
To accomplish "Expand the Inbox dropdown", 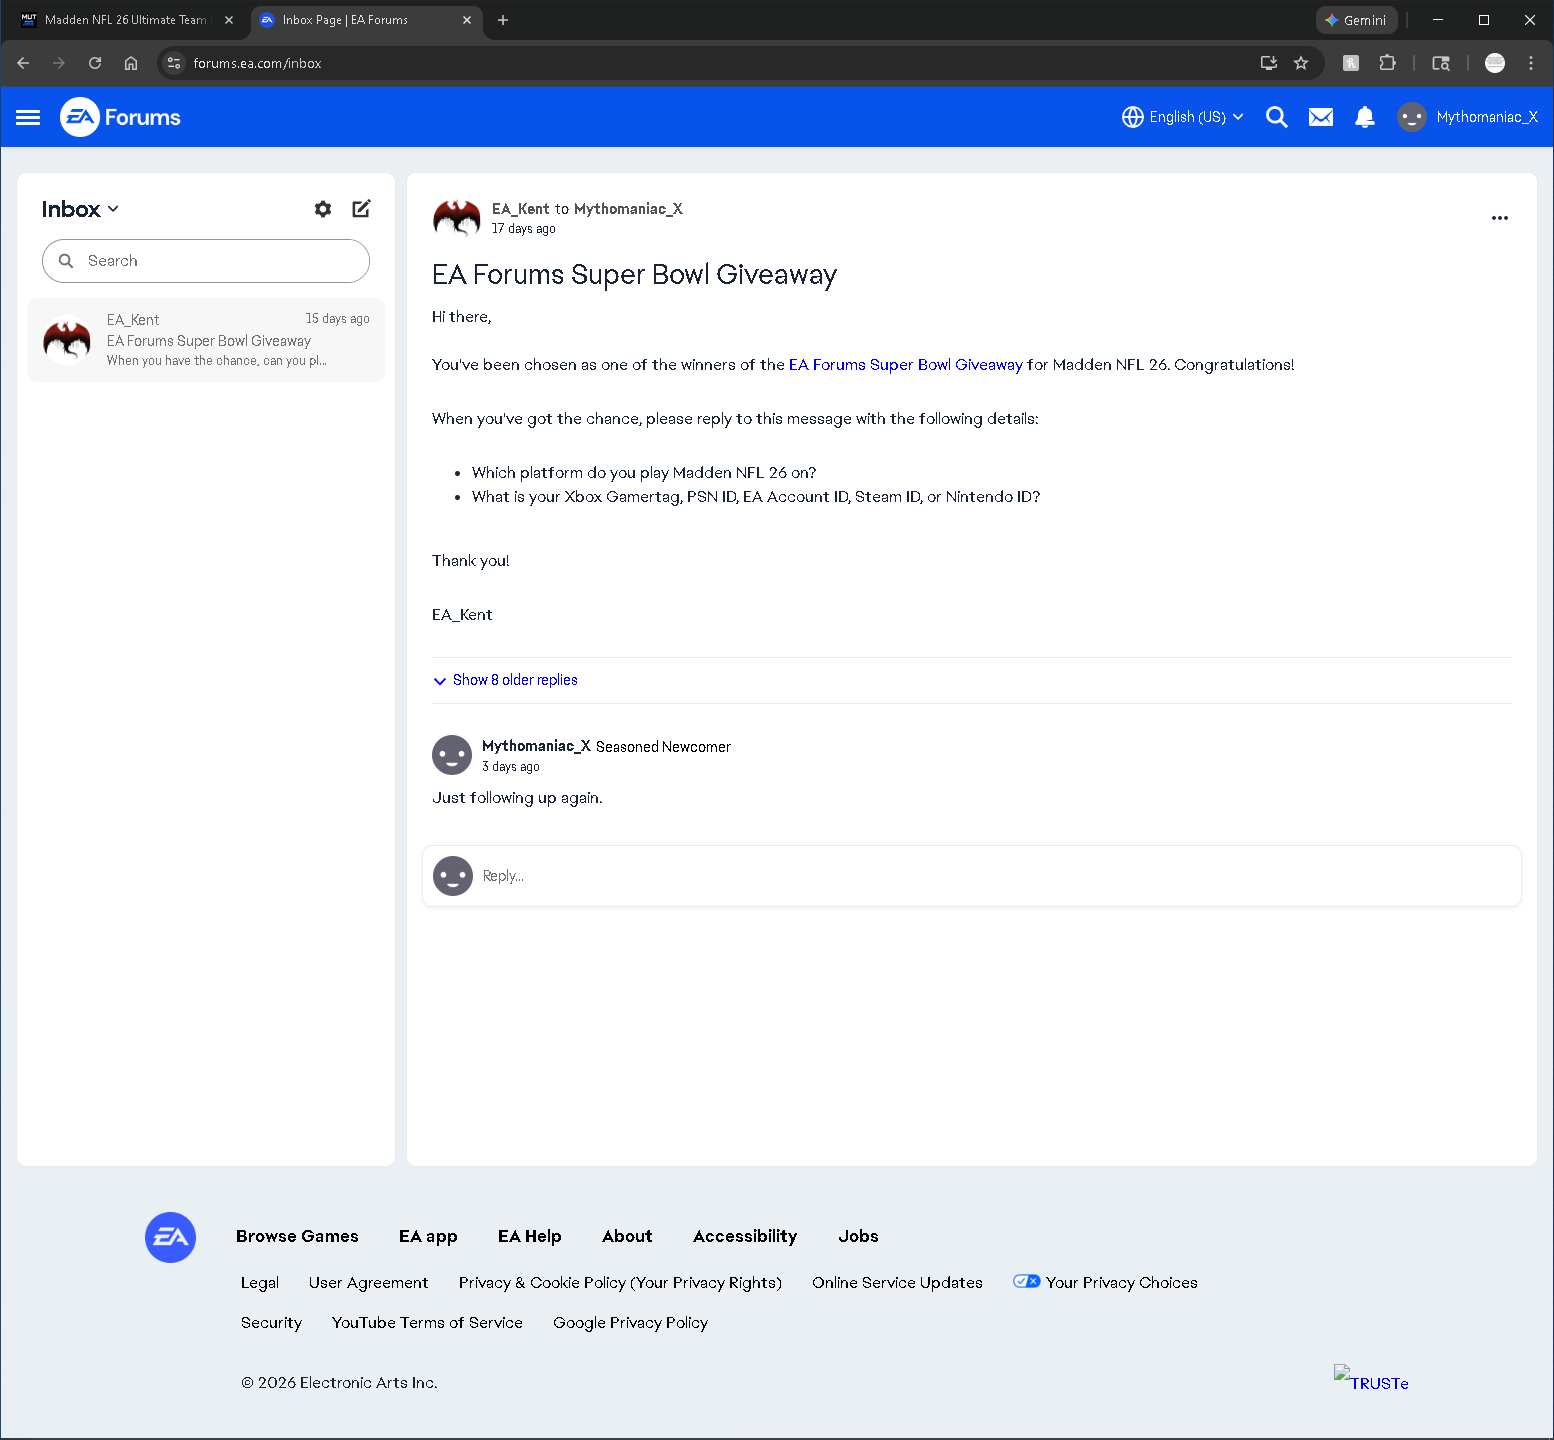I will coord(80,209).
